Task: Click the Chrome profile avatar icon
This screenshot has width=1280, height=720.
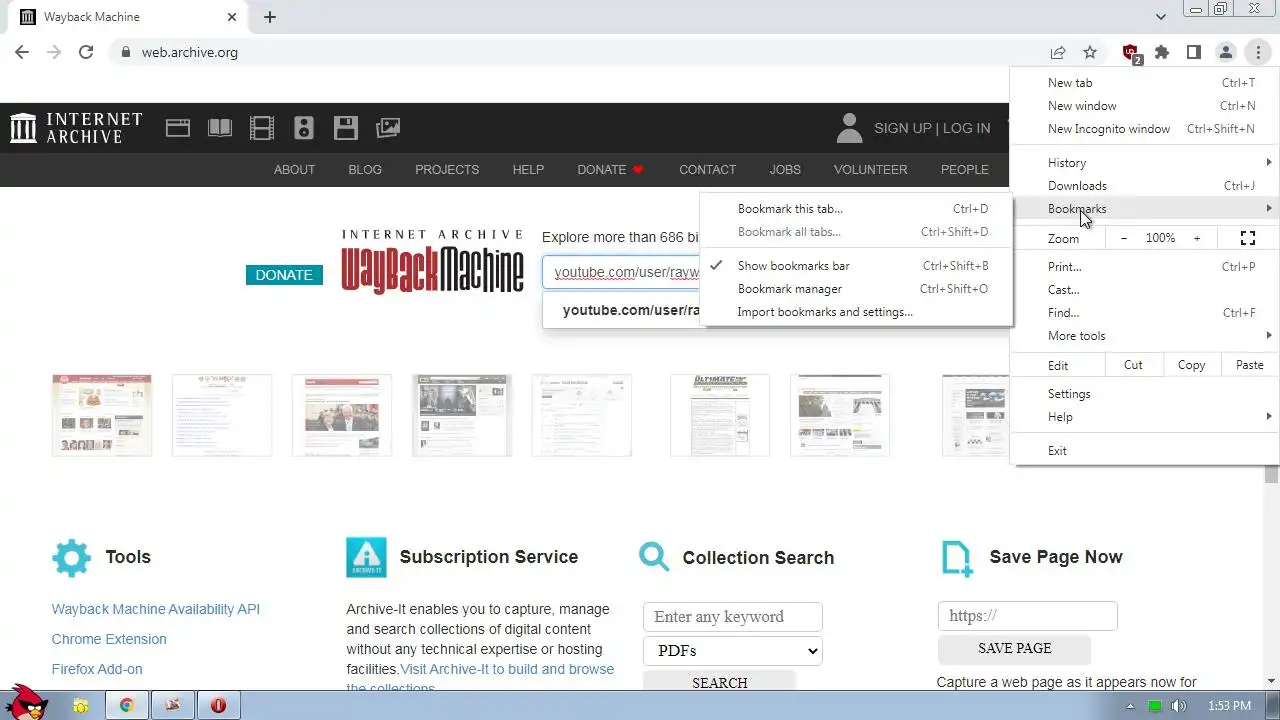Action: [1225, 52]
